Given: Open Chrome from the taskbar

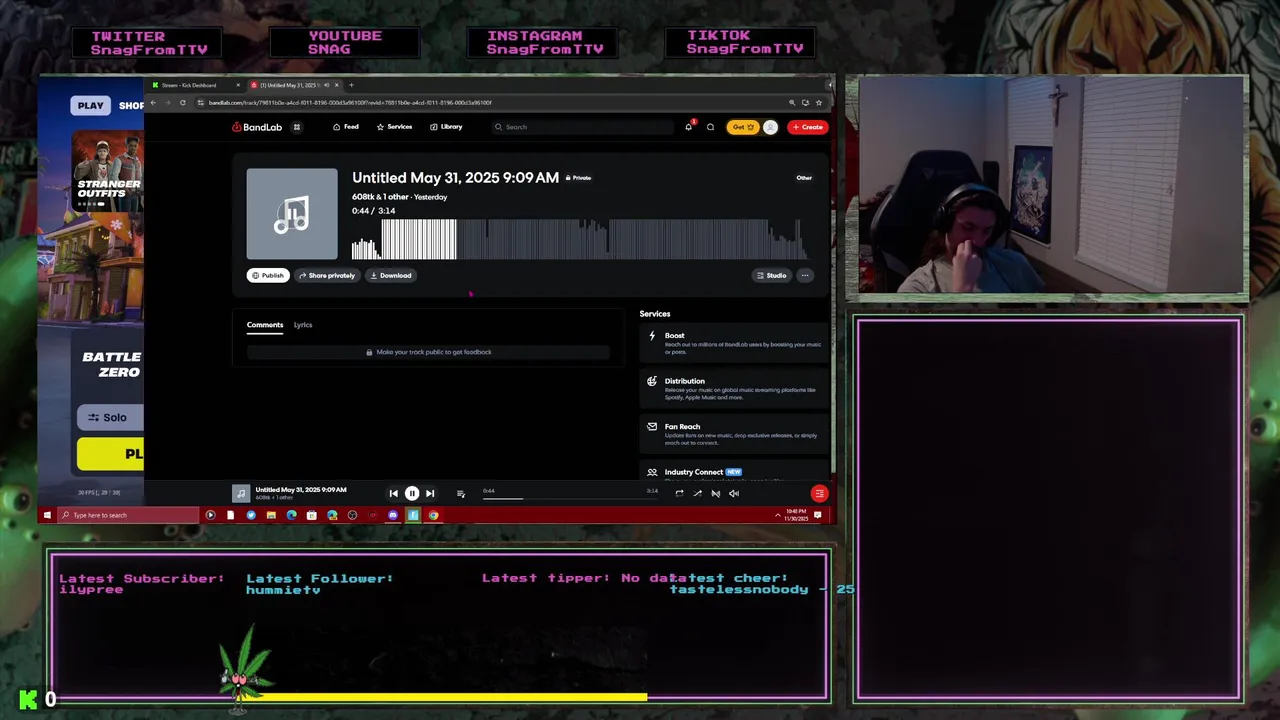Looking at the screenshot, I should 433,515.
